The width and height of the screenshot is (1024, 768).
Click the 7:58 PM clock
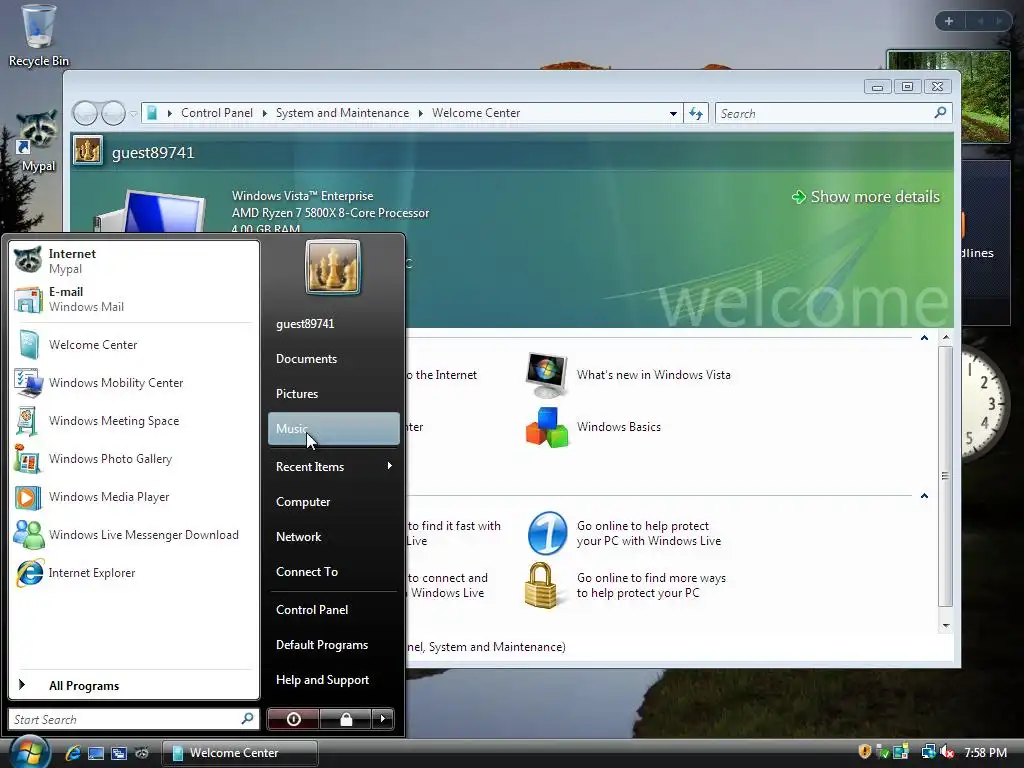pyautogui.click(x=985, y=753)
